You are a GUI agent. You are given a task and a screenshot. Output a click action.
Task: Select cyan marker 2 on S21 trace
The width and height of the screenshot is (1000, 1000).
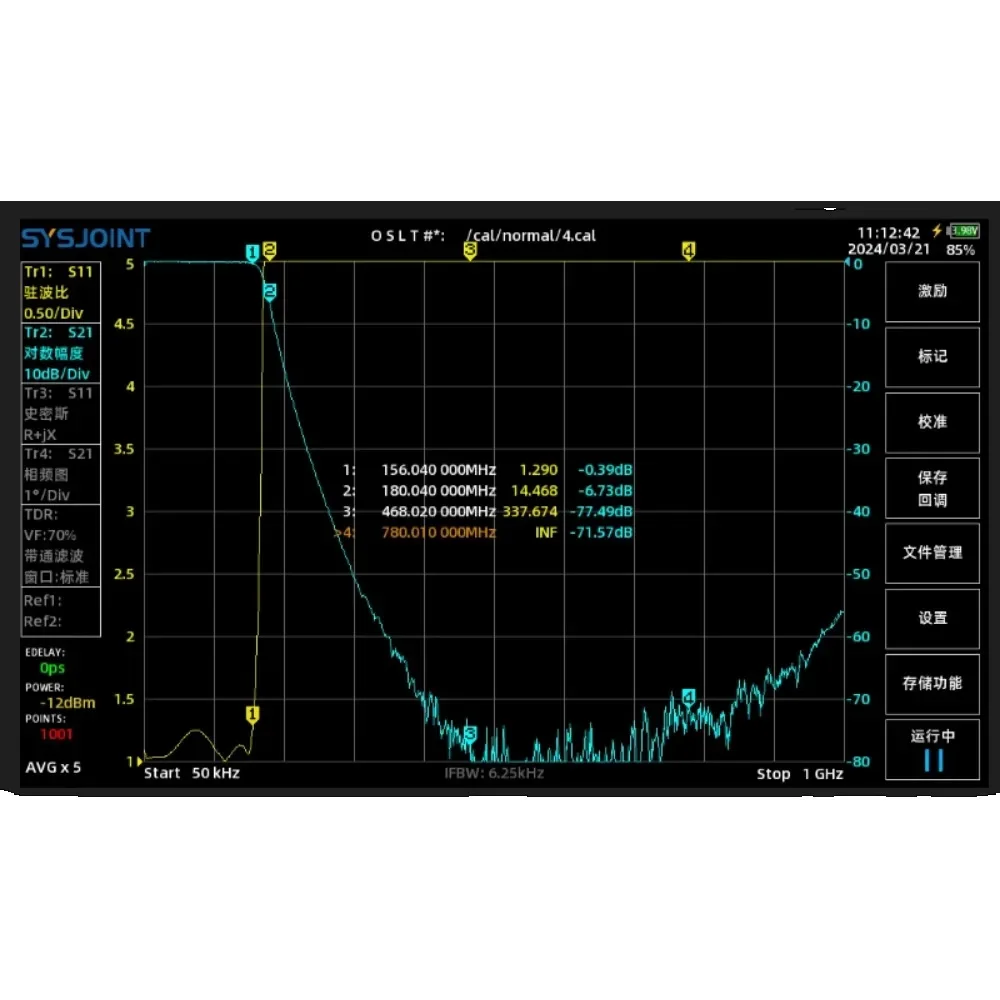pos(270,292)
